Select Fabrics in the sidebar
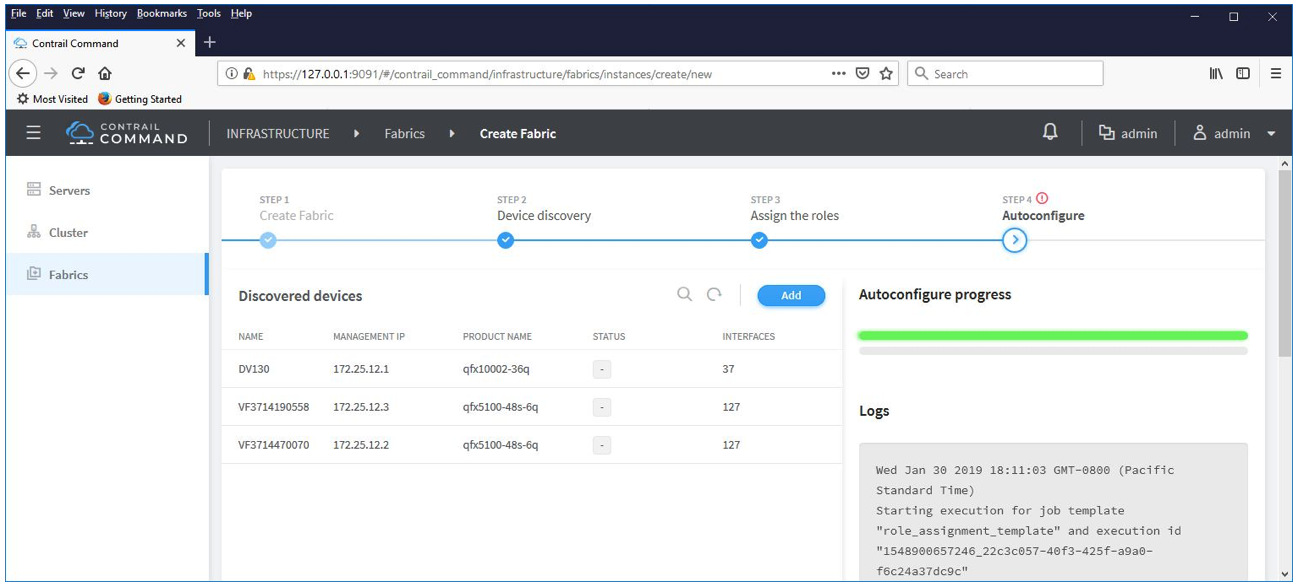 pyautogui.click(x=68, y=275)
